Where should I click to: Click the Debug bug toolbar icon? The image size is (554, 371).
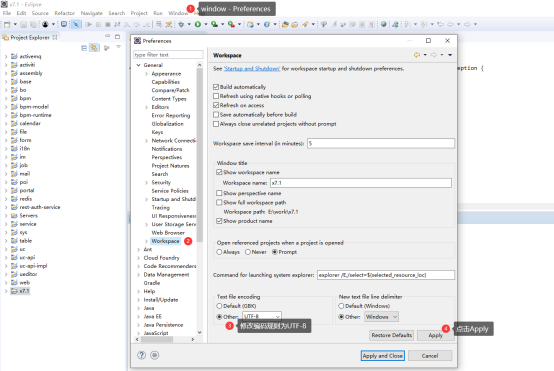click(181, 24)
